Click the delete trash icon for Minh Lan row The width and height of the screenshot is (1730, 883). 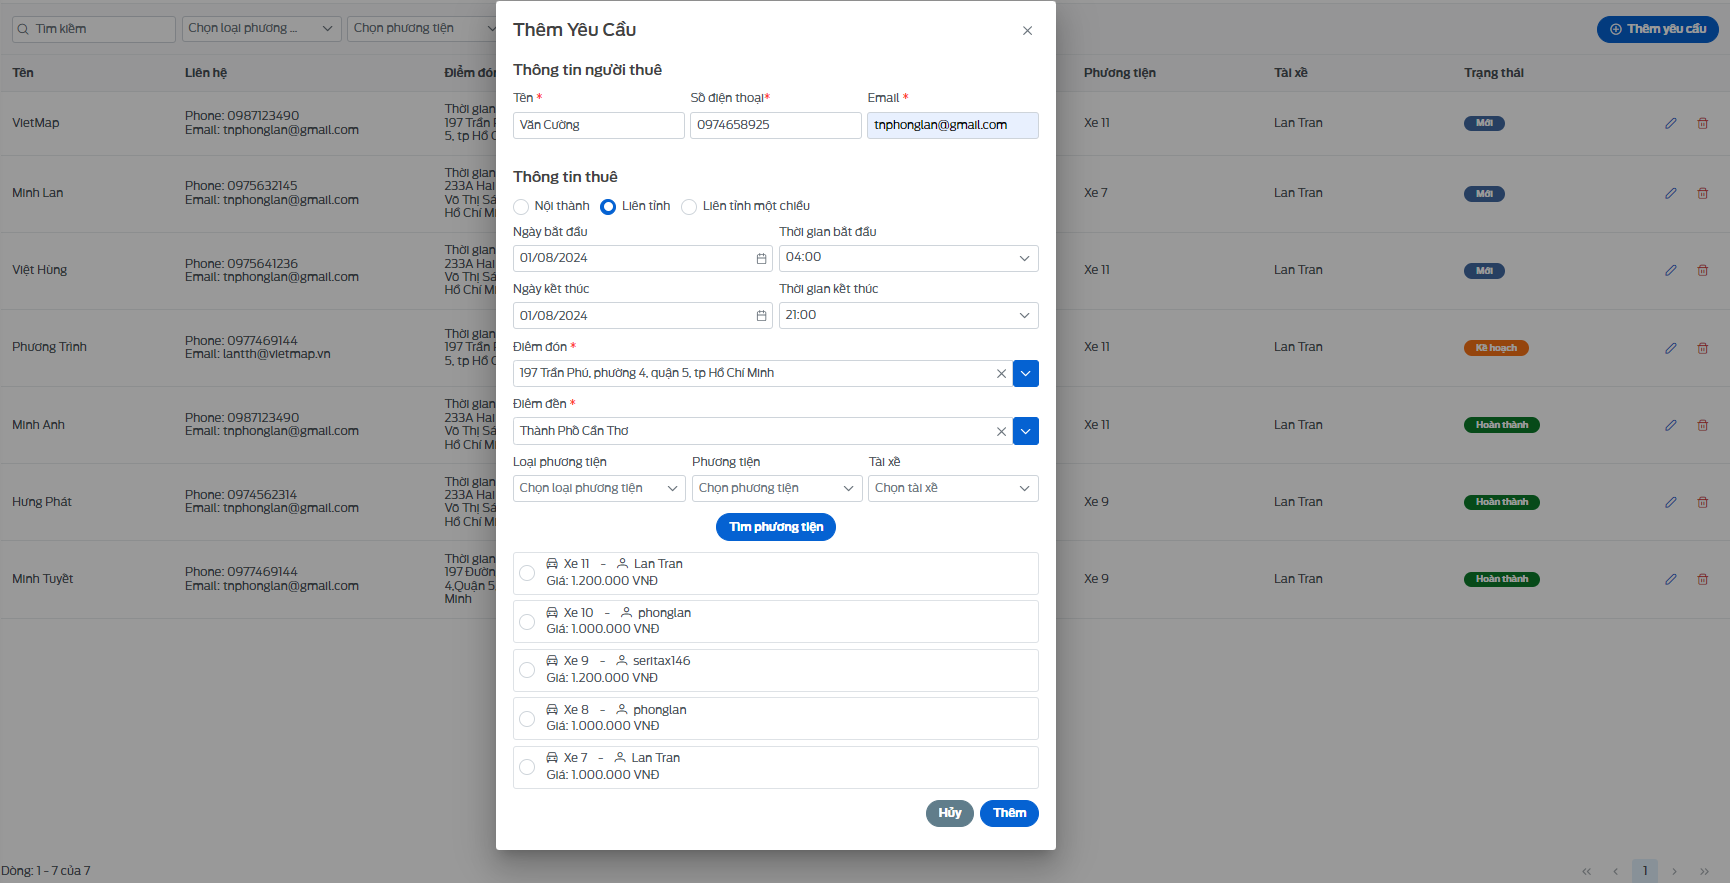coord(1702,193)
